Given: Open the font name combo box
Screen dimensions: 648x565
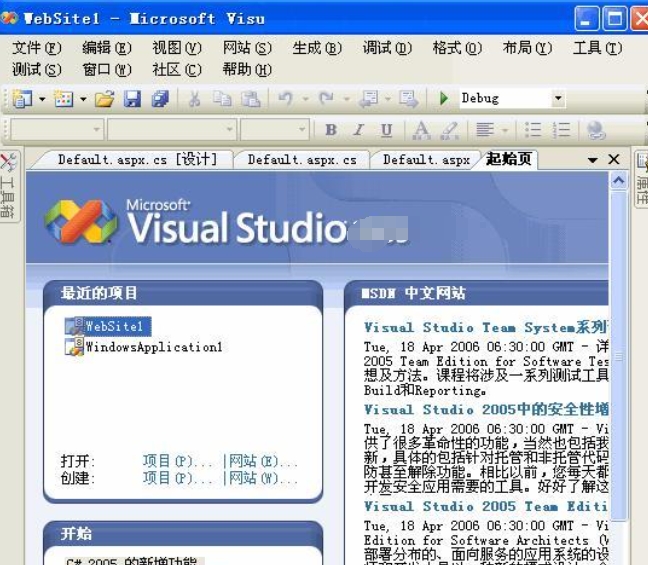Looking at the screenshot, I should tap(172, 129).
